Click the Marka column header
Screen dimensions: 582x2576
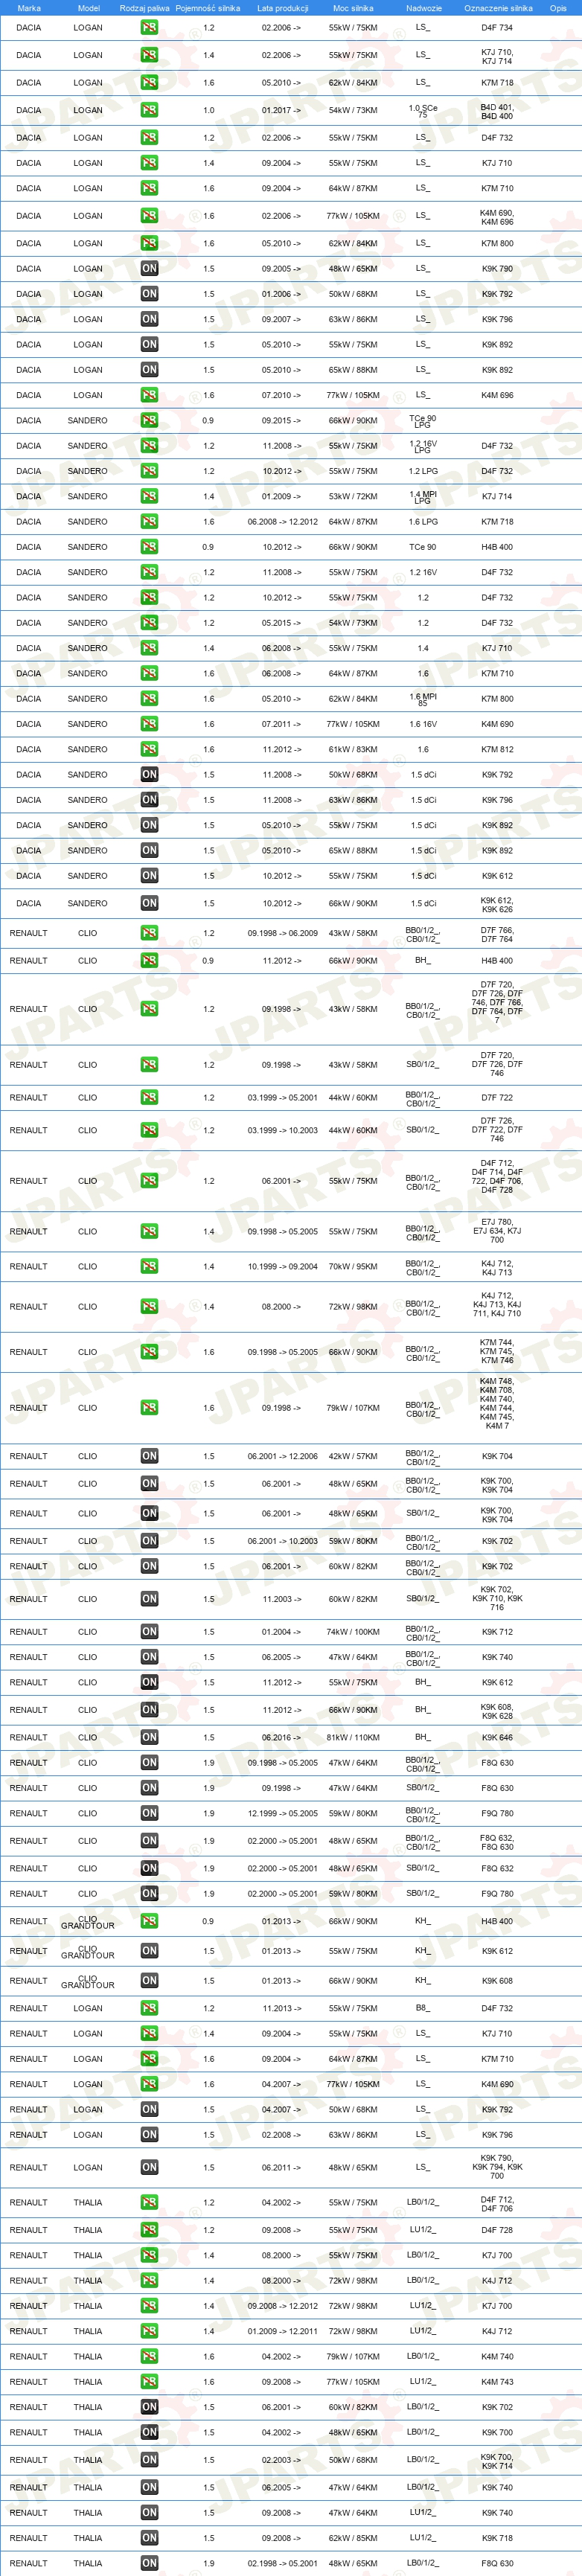click(29, 8)
